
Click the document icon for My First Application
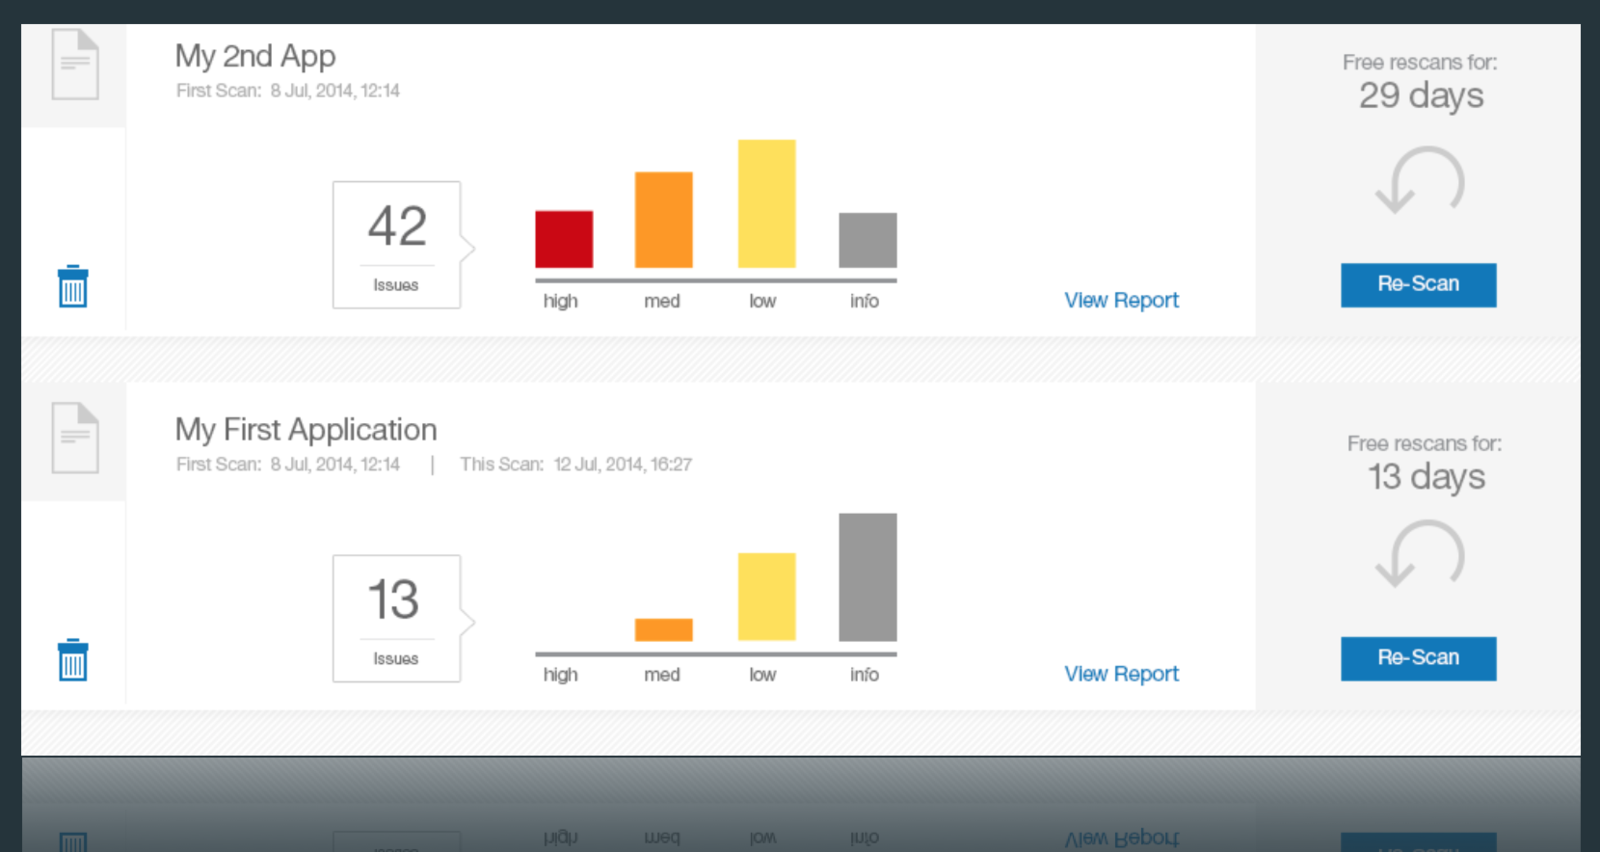[75, 438]
